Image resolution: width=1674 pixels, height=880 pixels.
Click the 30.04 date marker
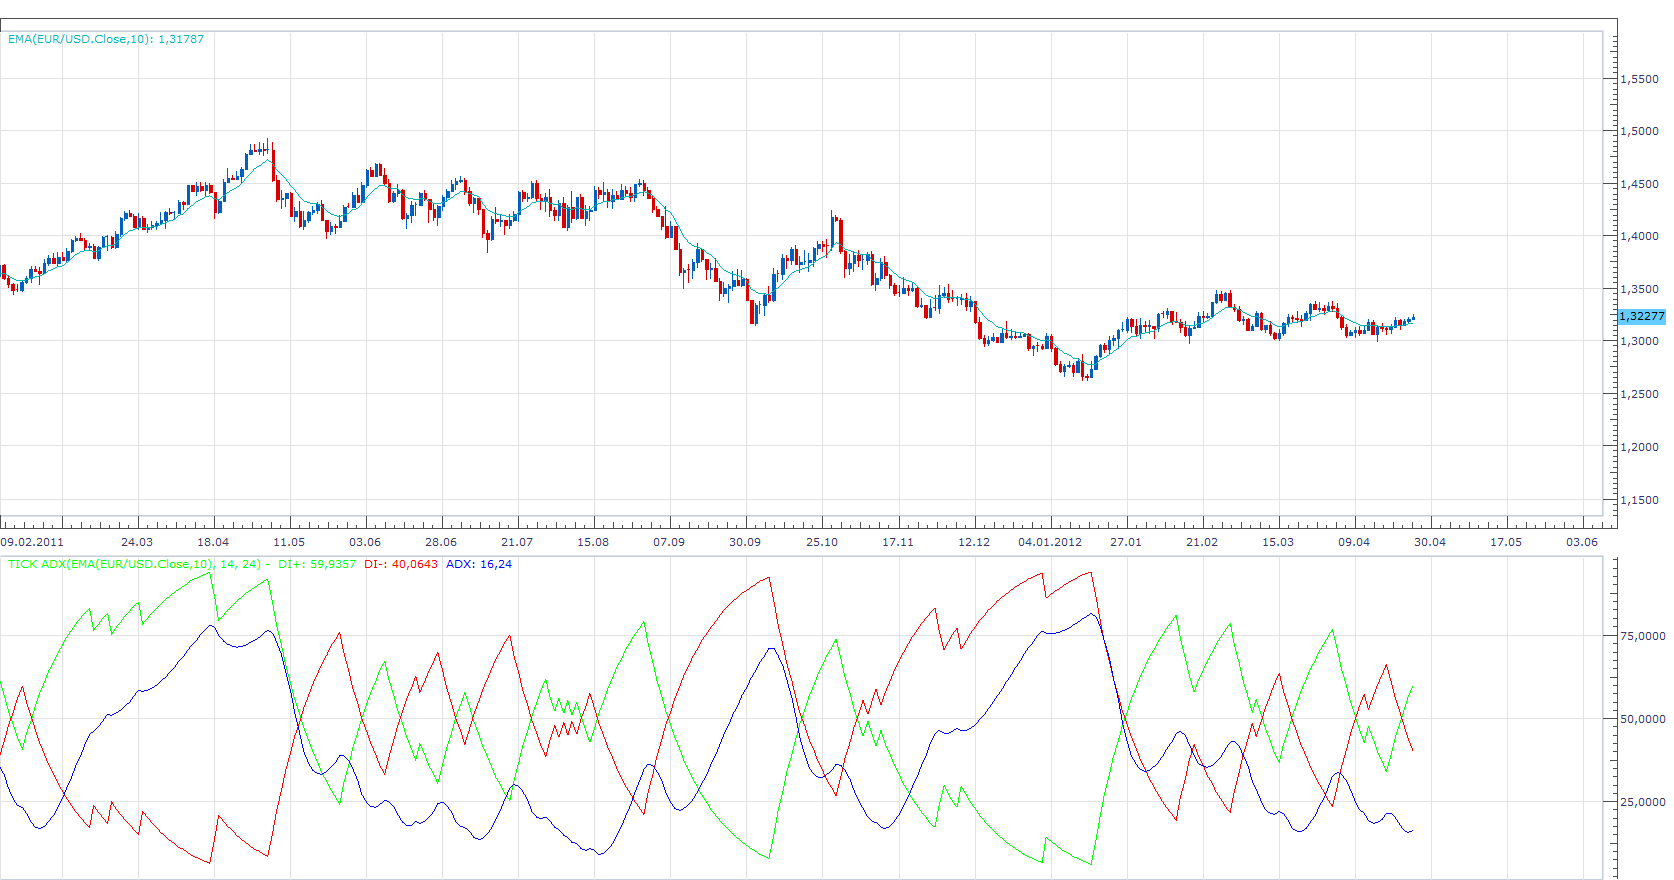click(x=1430, y=542)
